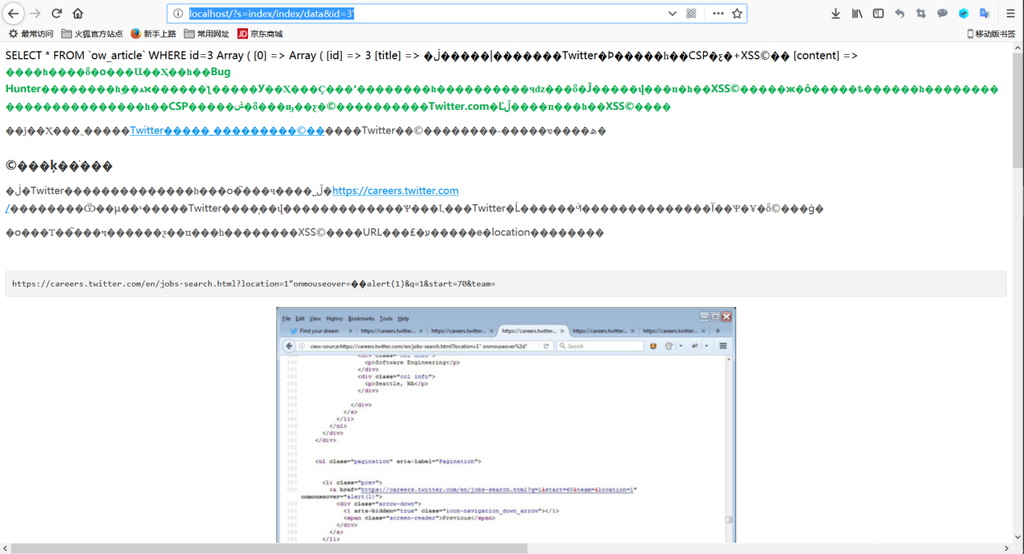Go to the browser home page
Viewport: 1024px width, 554px height.
pos(78,14)
